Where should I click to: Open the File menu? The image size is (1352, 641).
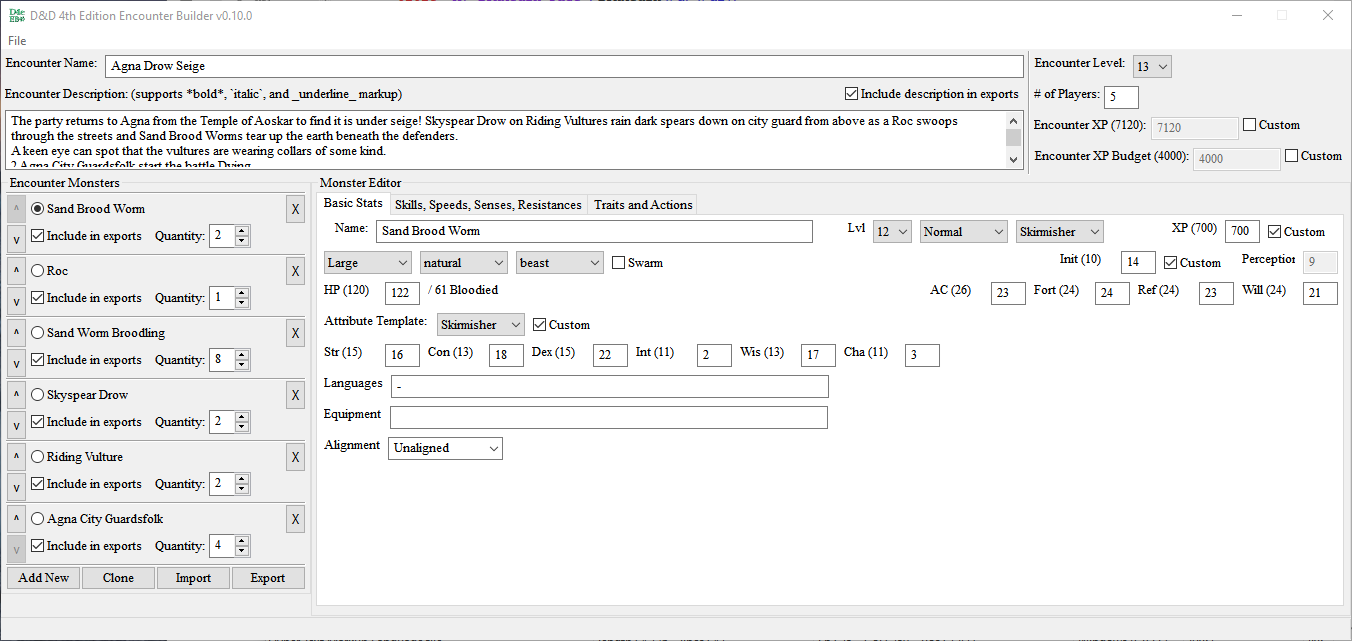pos(17,41)
